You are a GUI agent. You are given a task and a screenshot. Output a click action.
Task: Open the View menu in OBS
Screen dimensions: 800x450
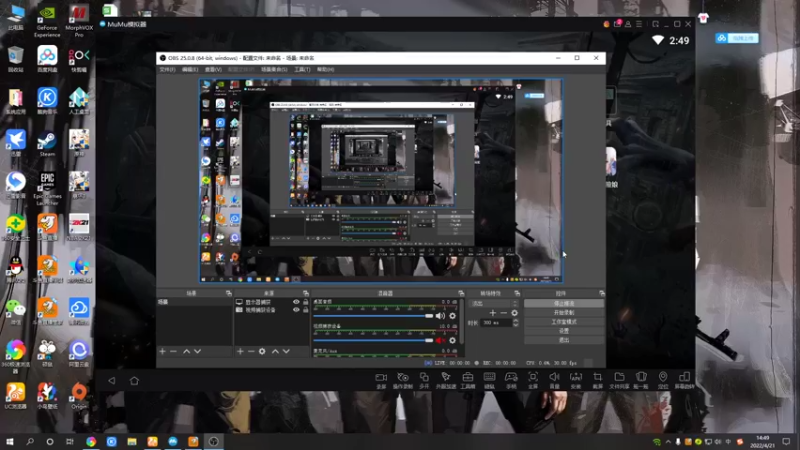coord(213,69)
